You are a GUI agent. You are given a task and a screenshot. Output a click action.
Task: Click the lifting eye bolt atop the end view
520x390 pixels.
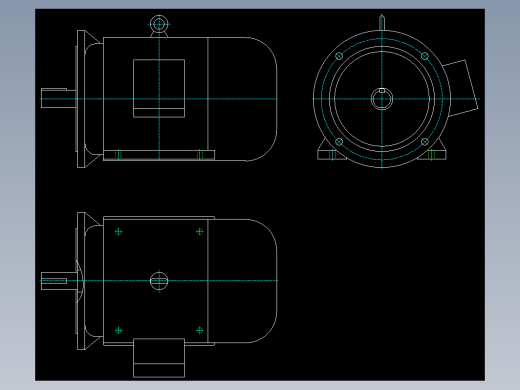[x=382, y=22]
